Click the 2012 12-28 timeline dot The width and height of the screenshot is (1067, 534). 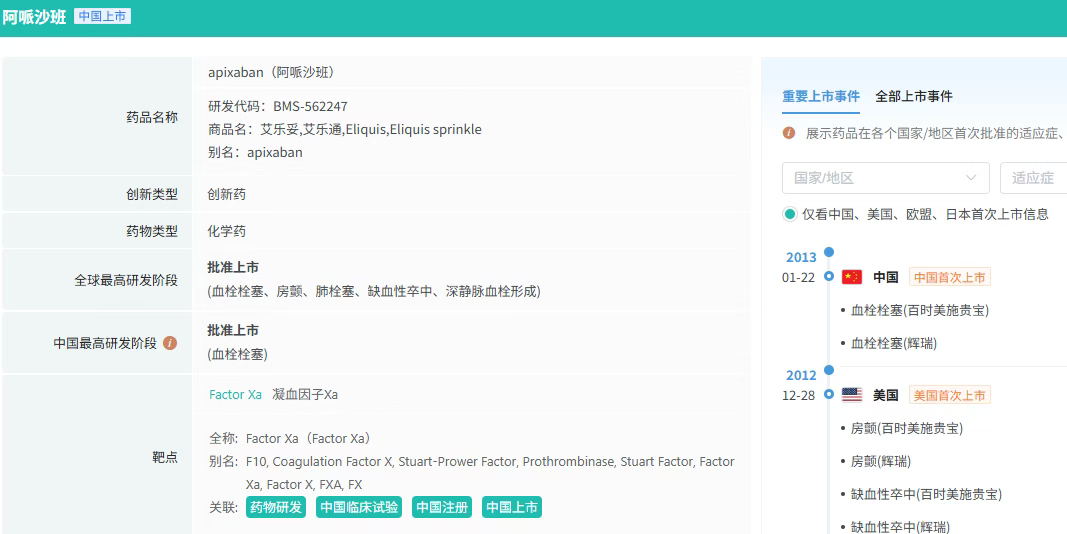[x=829, y=394]
